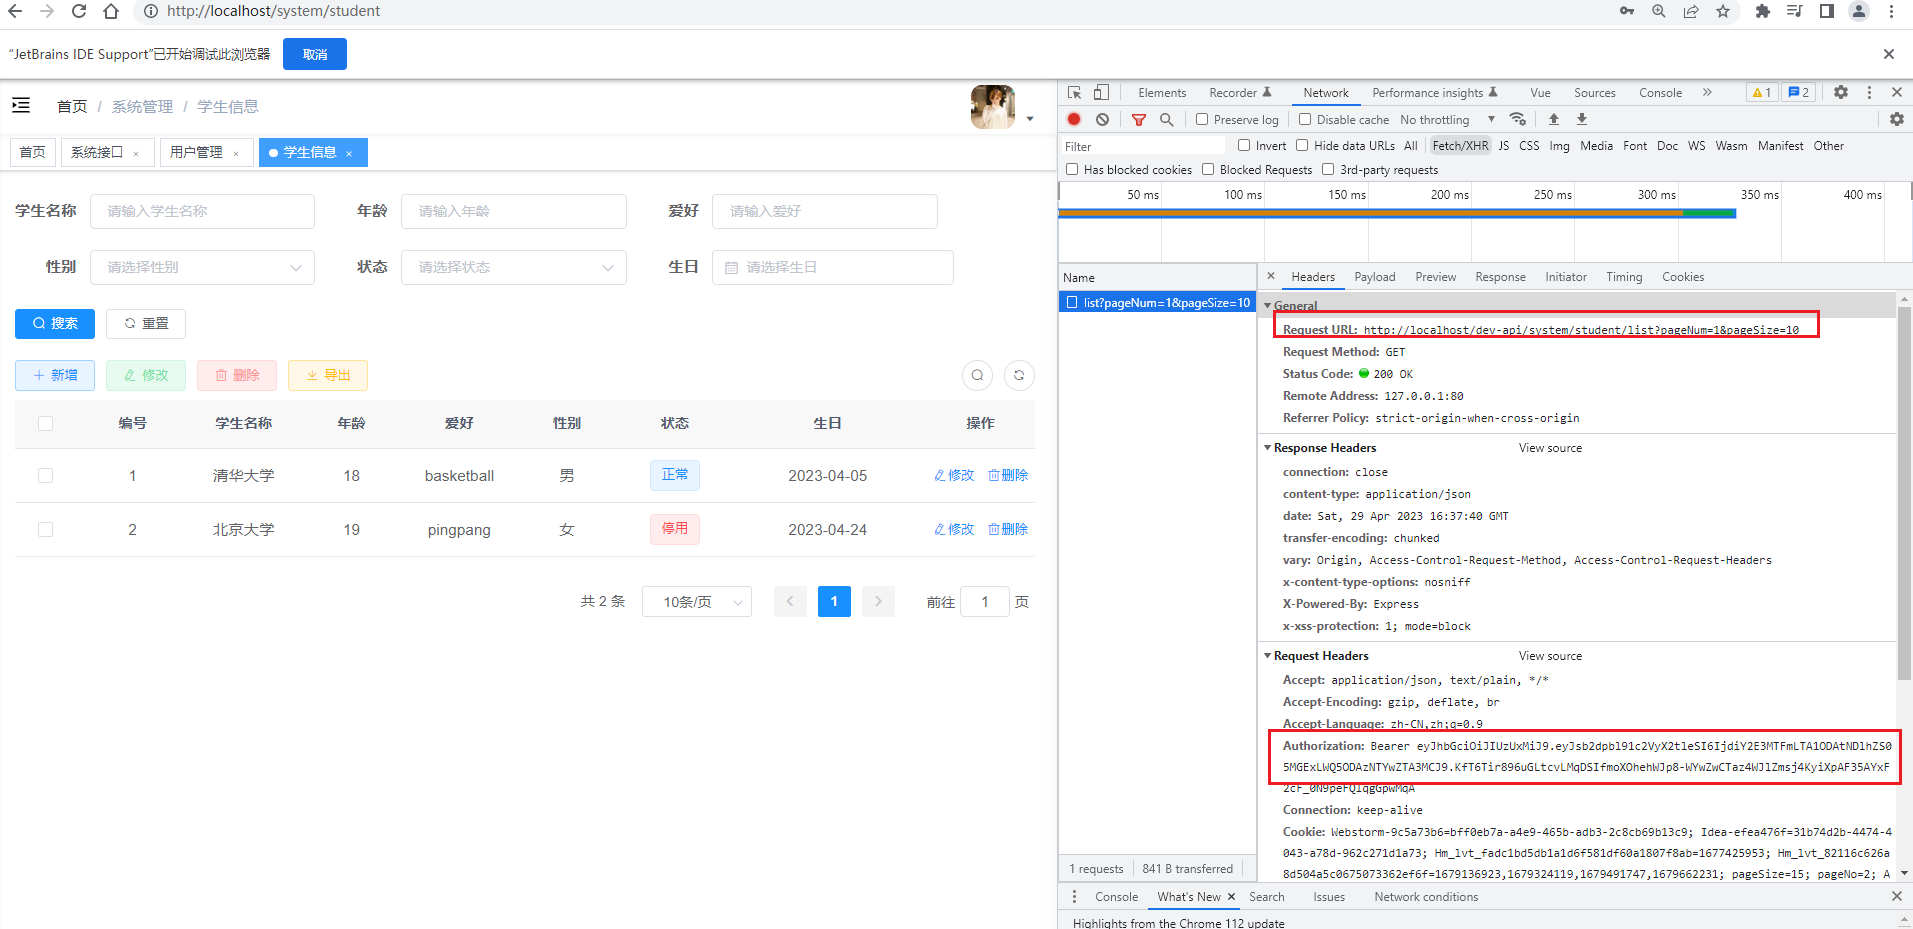1913x929 pixels.
Task: Enable Invert filter checkbox
Action: click(1244, 145)
